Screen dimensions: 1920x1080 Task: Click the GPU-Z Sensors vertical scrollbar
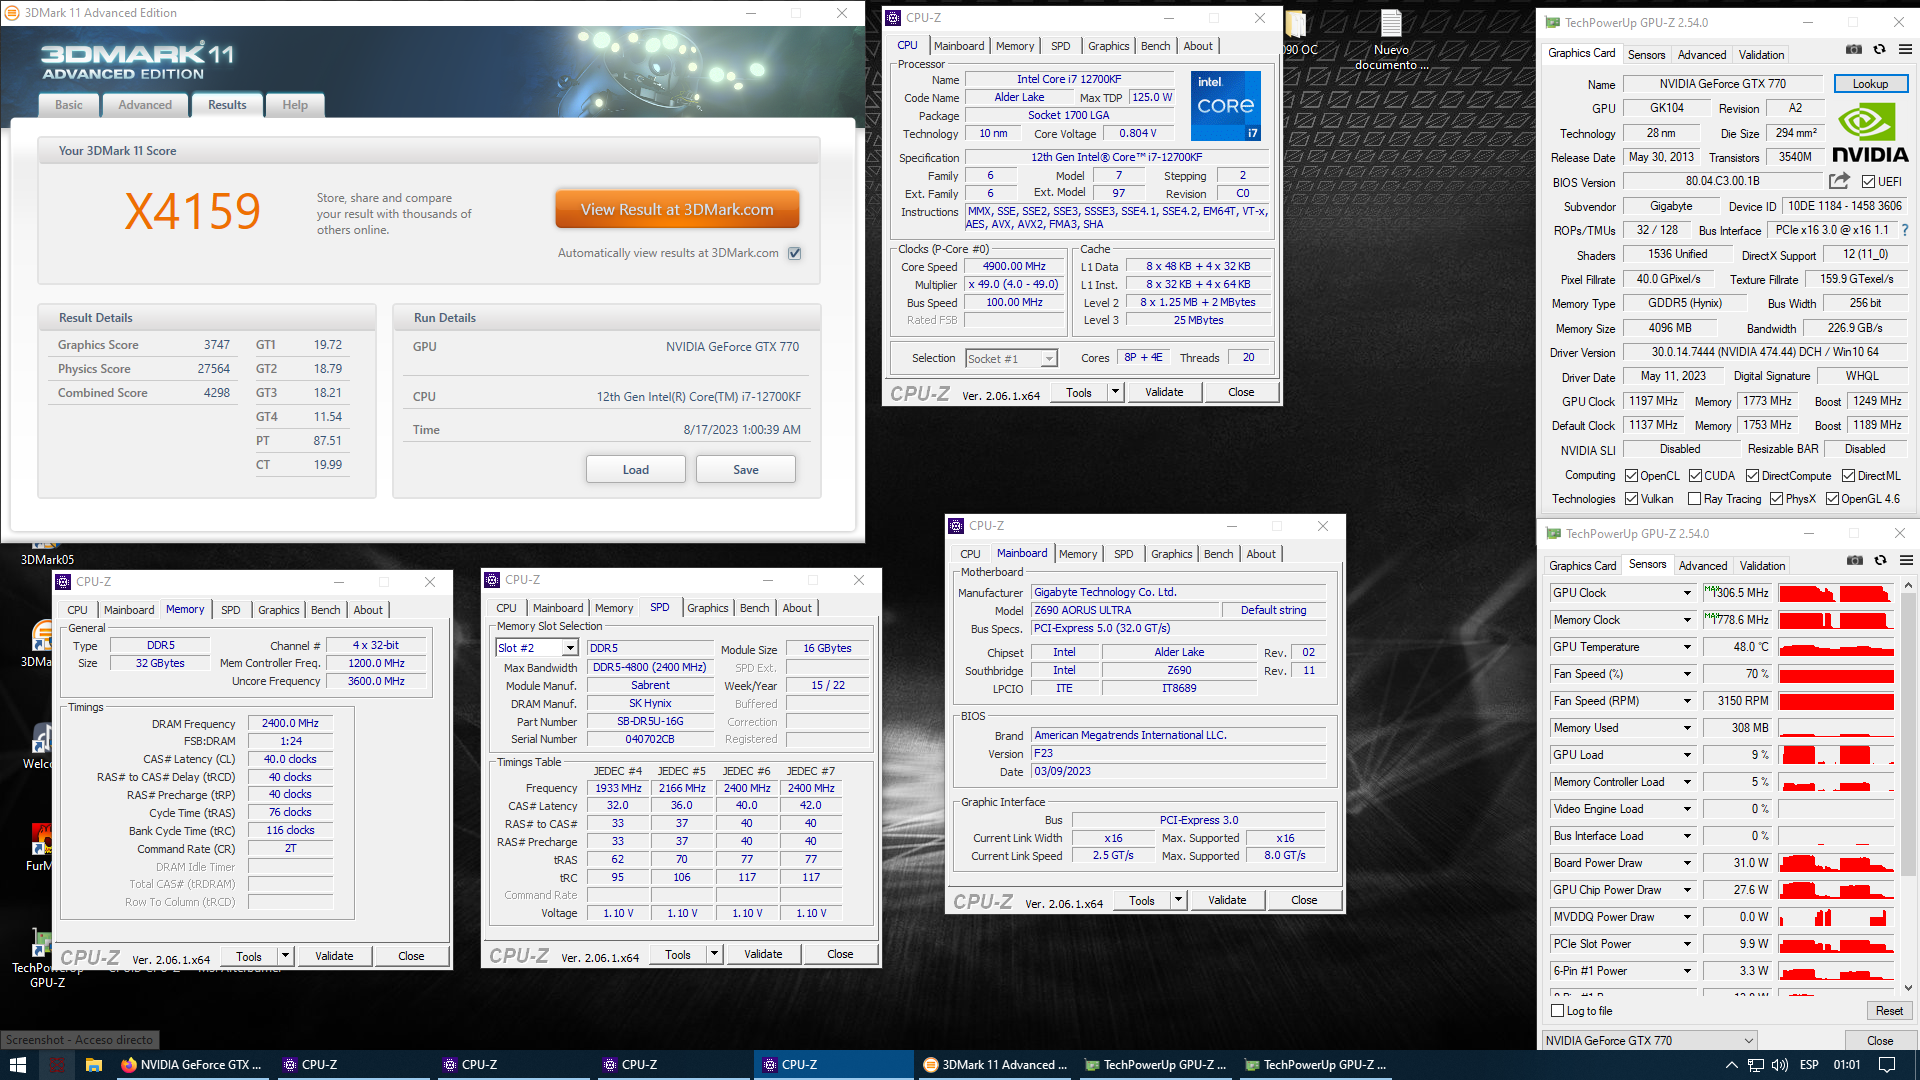(1908, 786)
